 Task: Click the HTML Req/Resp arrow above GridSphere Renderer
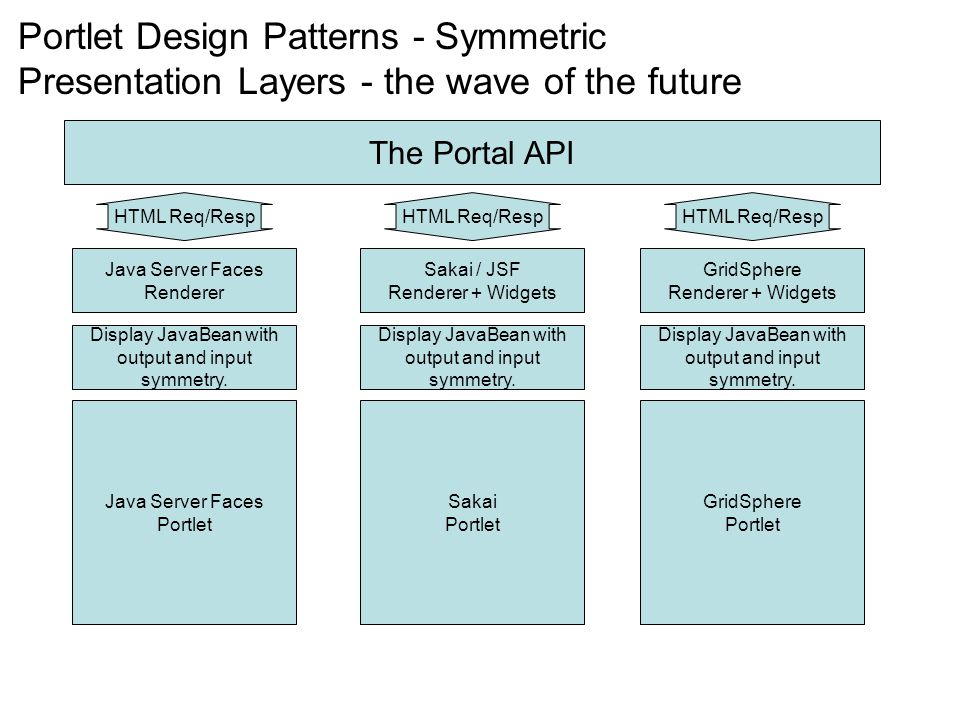[752, 216]
